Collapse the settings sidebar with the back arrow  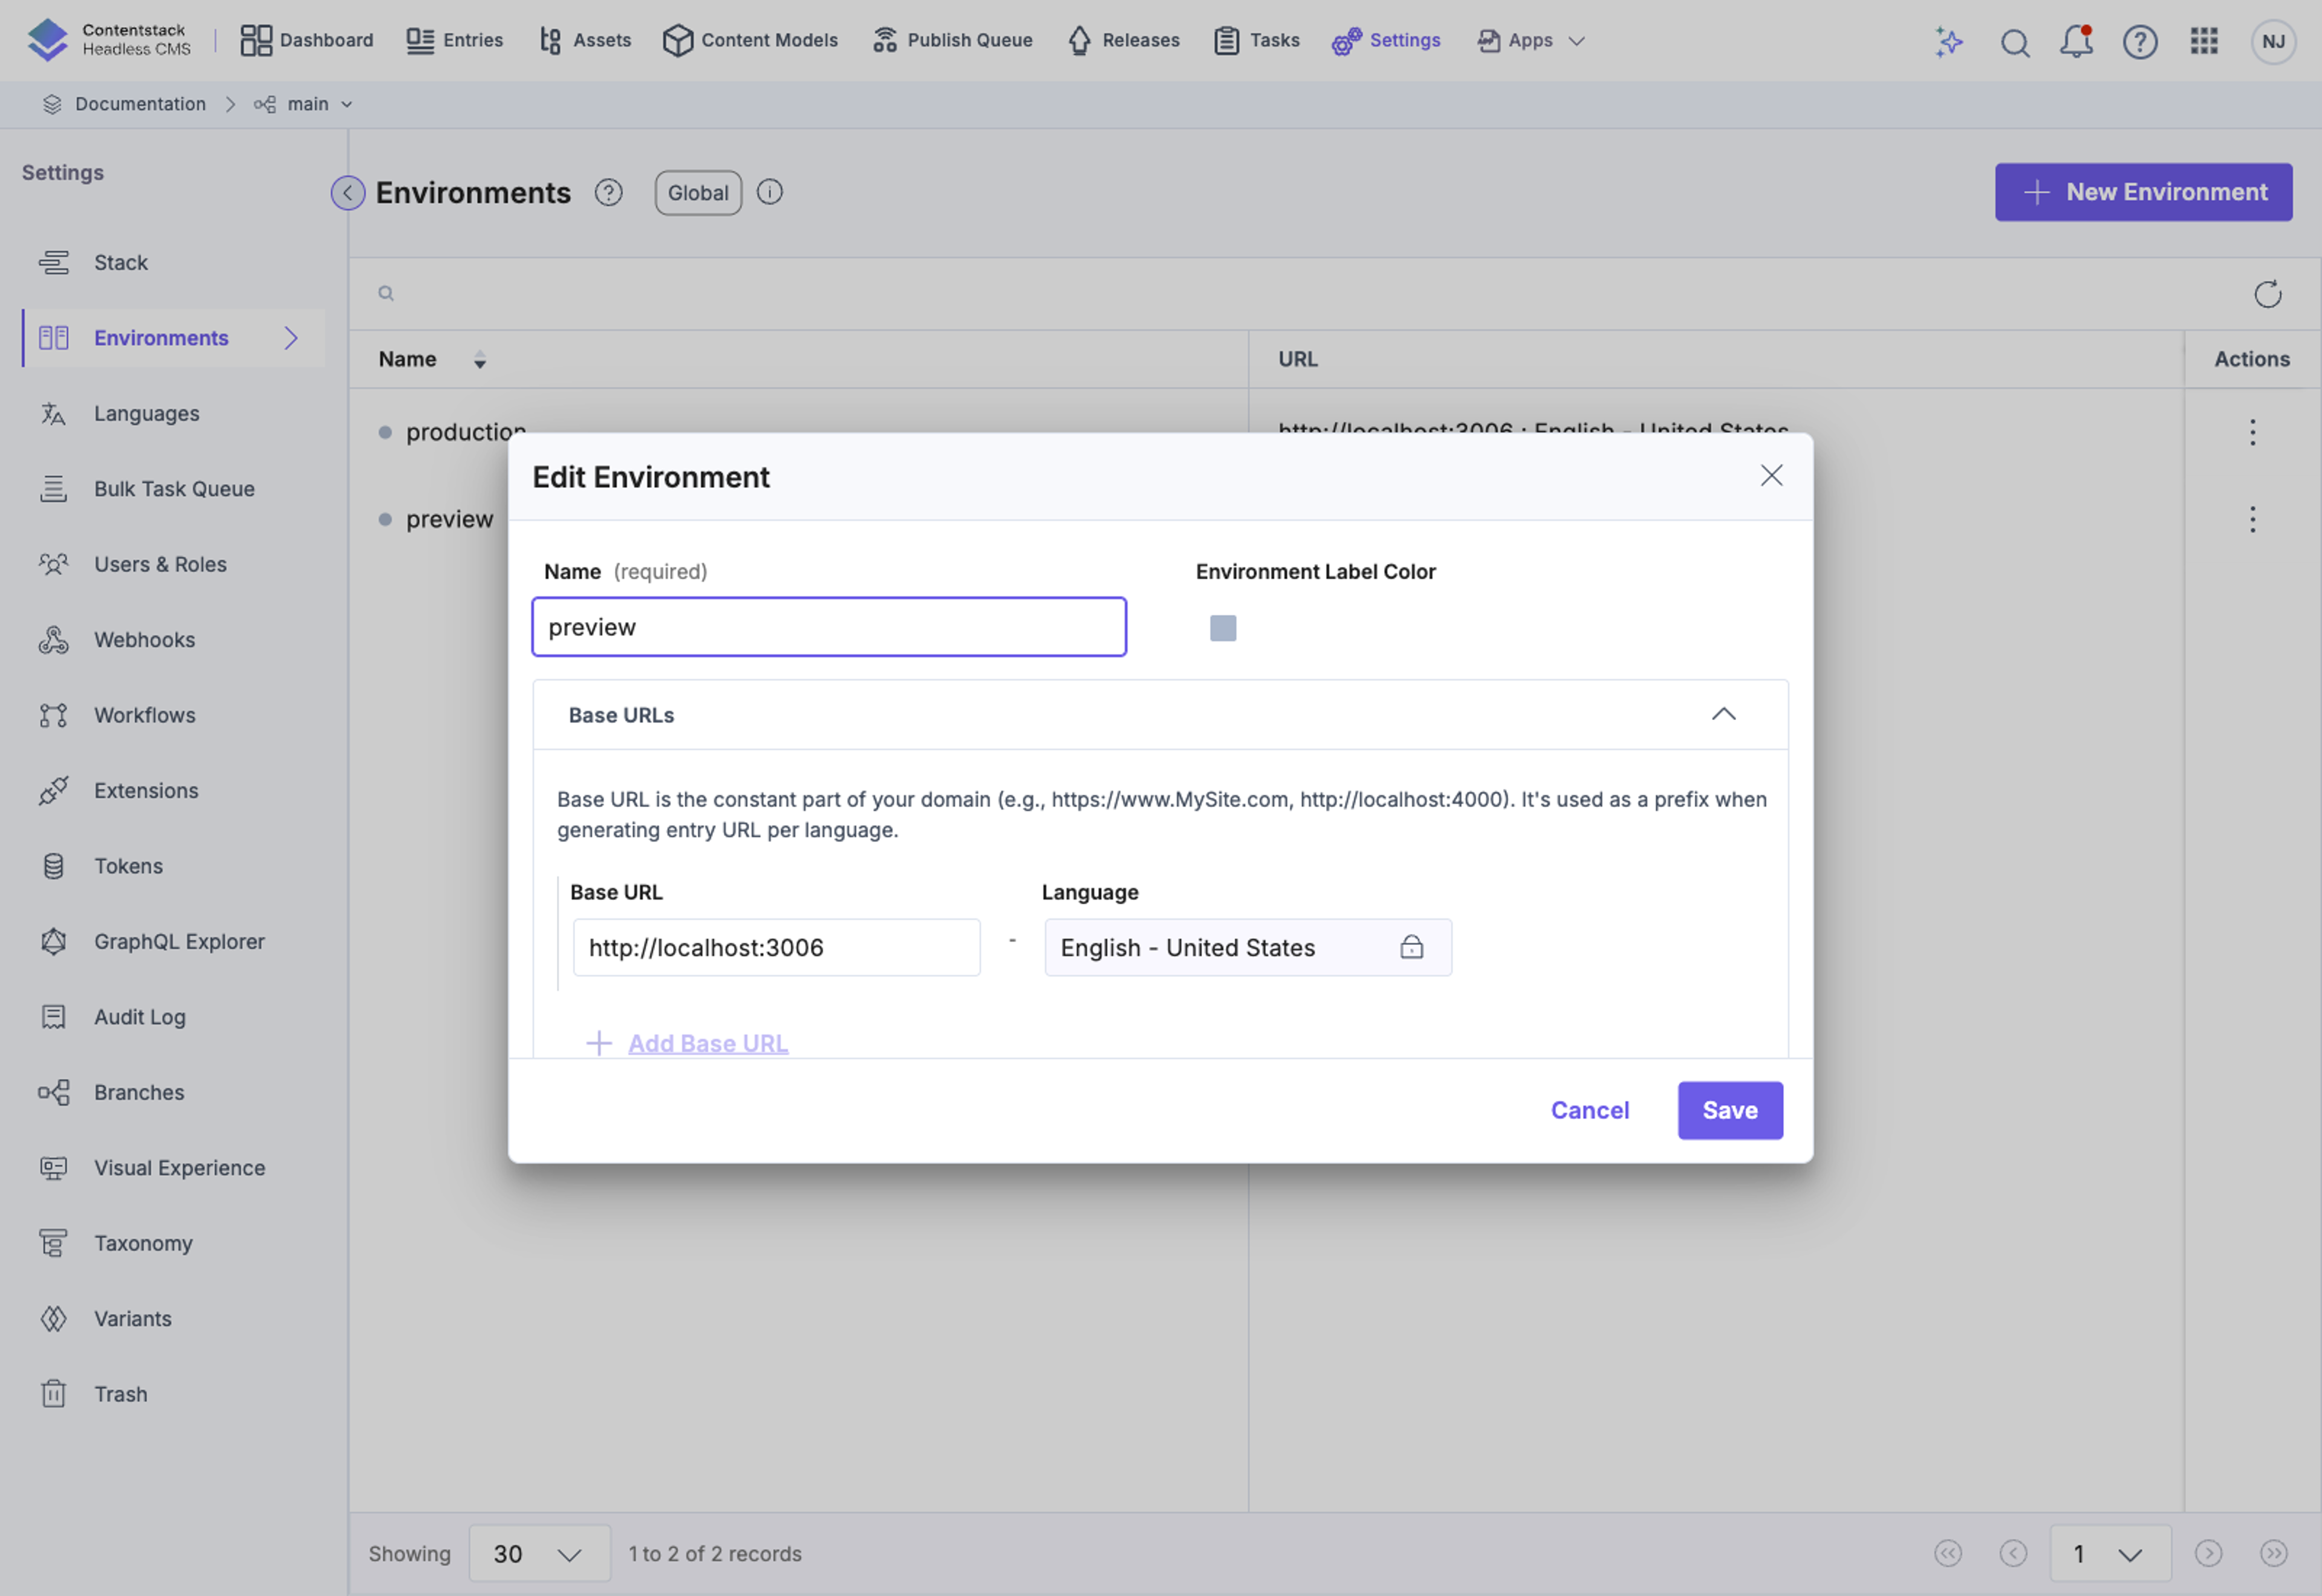[x=347, y=193]
